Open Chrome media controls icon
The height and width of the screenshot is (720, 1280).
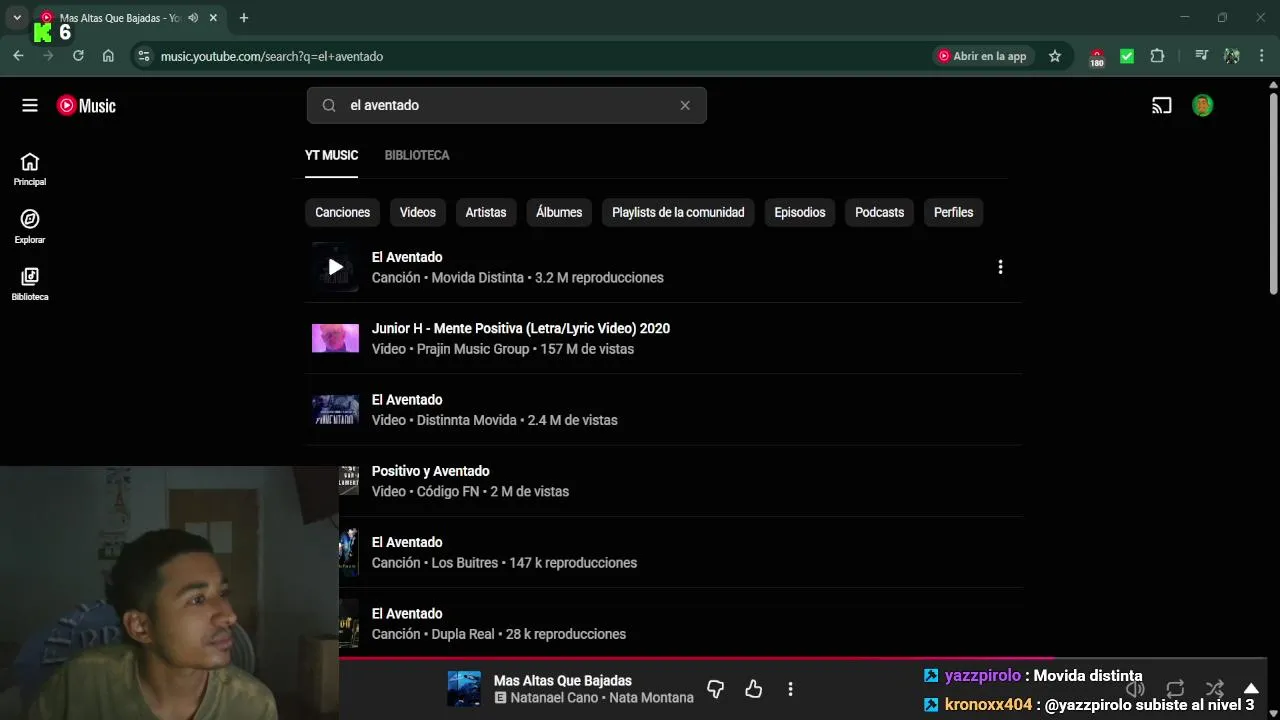(x=1202, y=56)
